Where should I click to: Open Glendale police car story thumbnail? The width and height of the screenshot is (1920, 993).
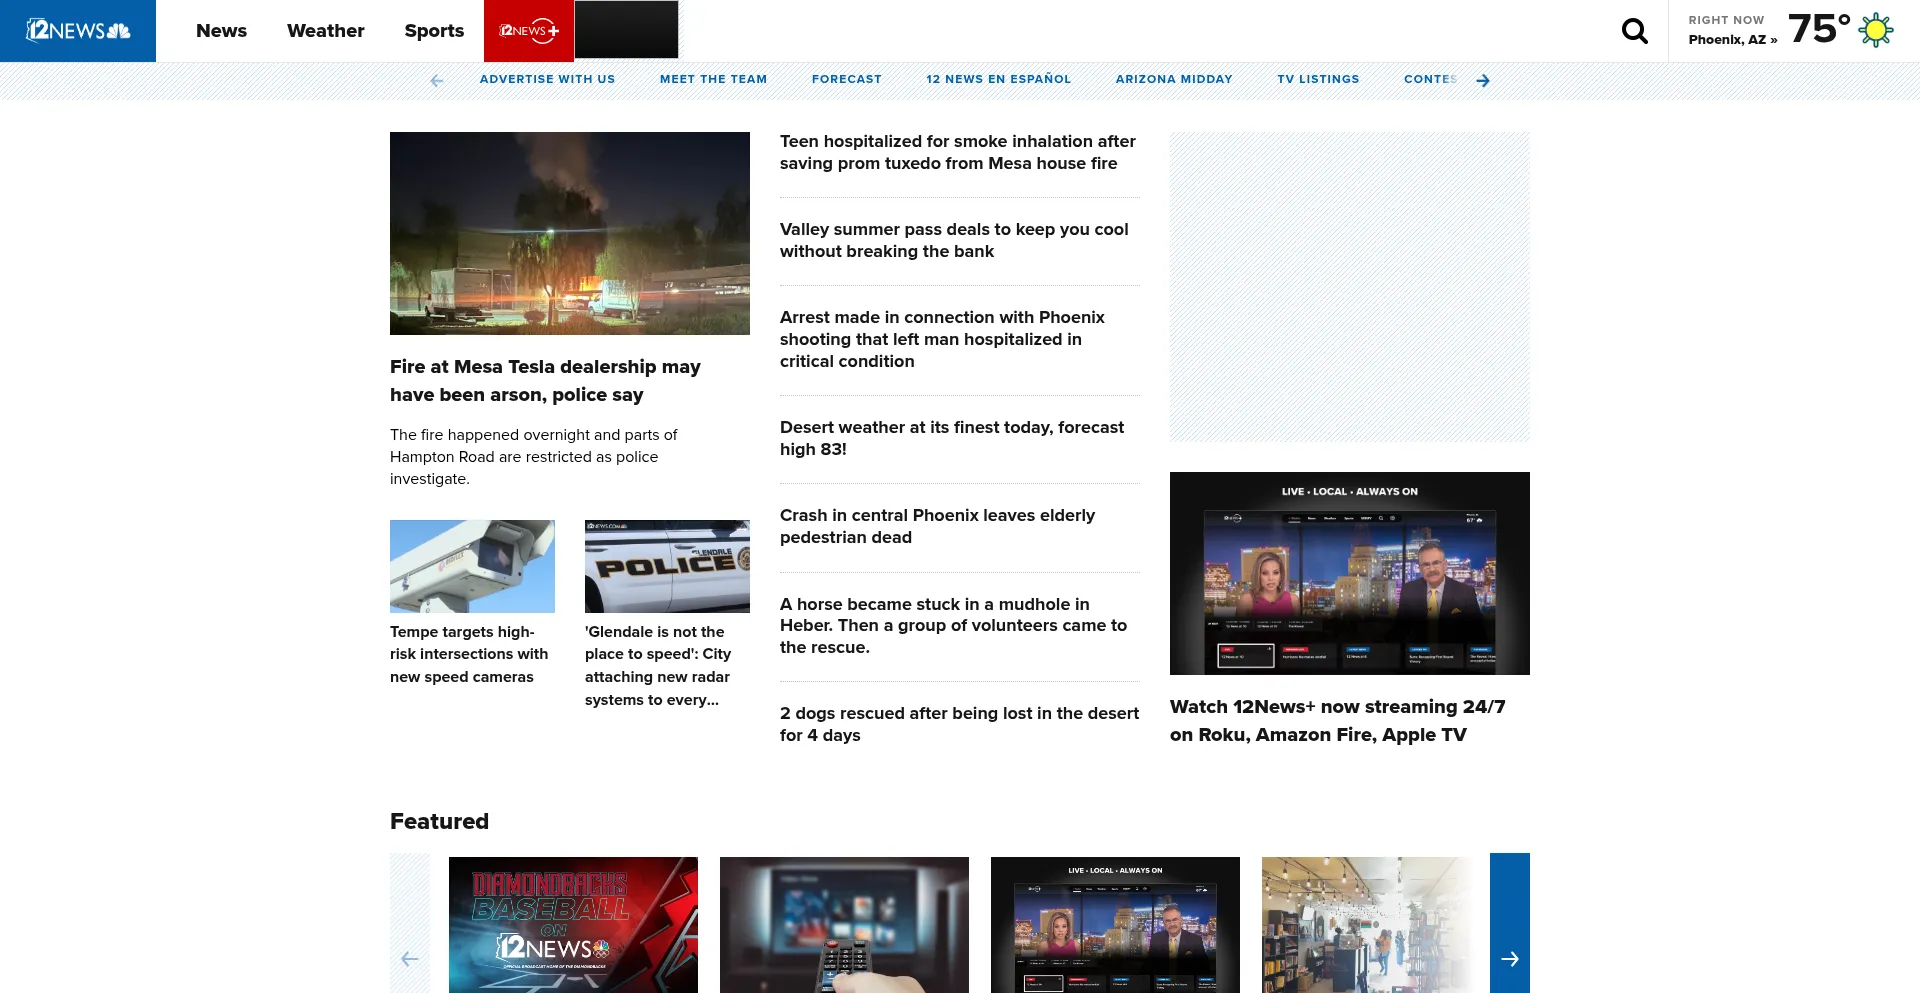667,566
